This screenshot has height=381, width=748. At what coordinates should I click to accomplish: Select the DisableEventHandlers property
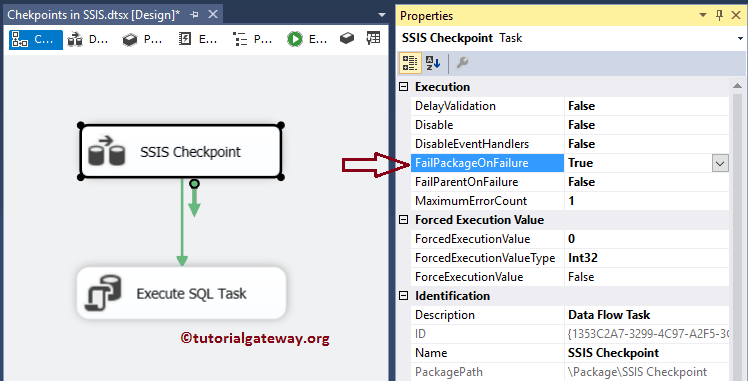(488, 144)
